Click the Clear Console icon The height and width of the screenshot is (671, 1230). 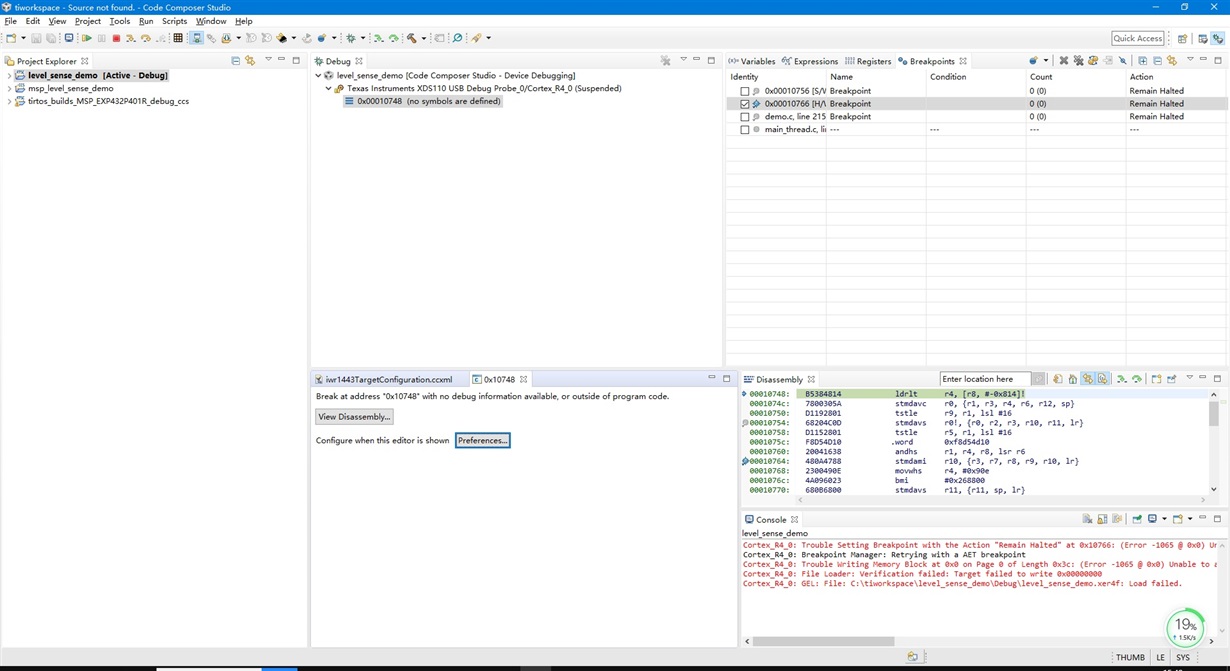pyautogui.click(x=1087, y=520)
